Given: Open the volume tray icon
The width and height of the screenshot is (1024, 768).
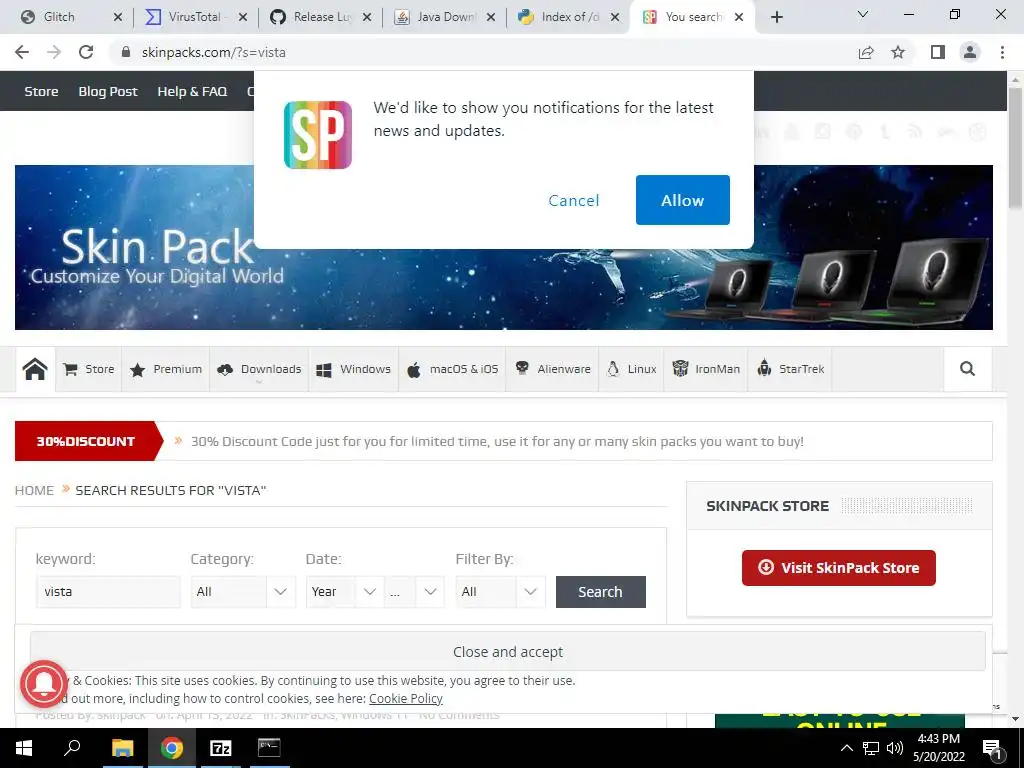Looking at the screenshot, I should 895,748.
